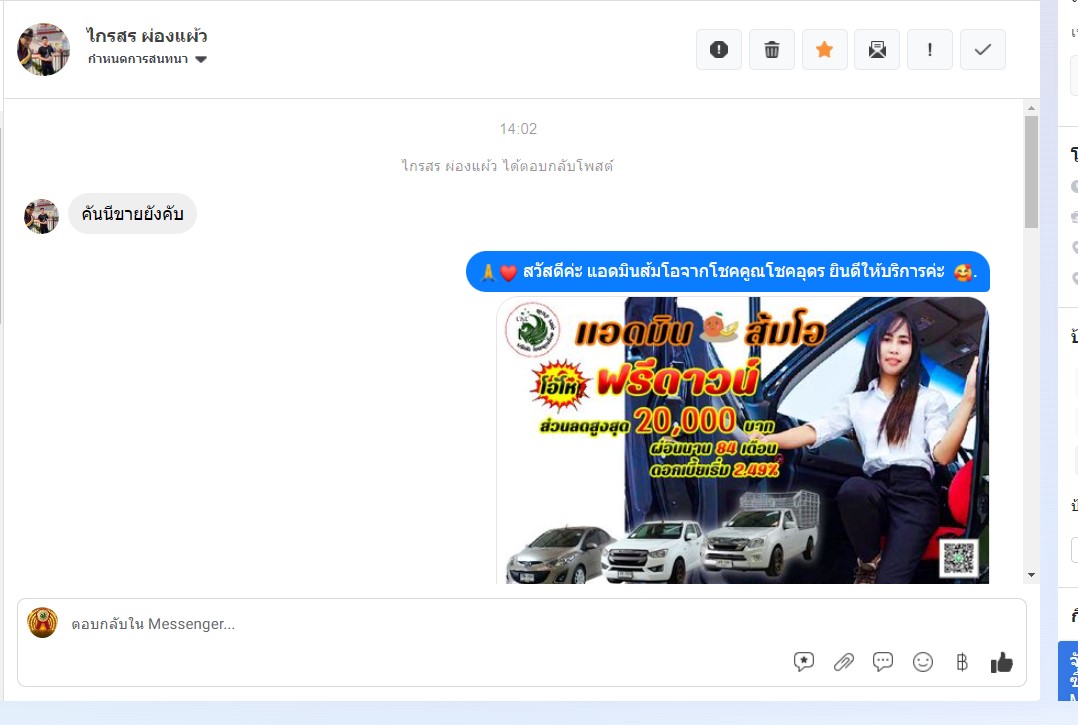Toggle the orange star follow-up icon

824,49
